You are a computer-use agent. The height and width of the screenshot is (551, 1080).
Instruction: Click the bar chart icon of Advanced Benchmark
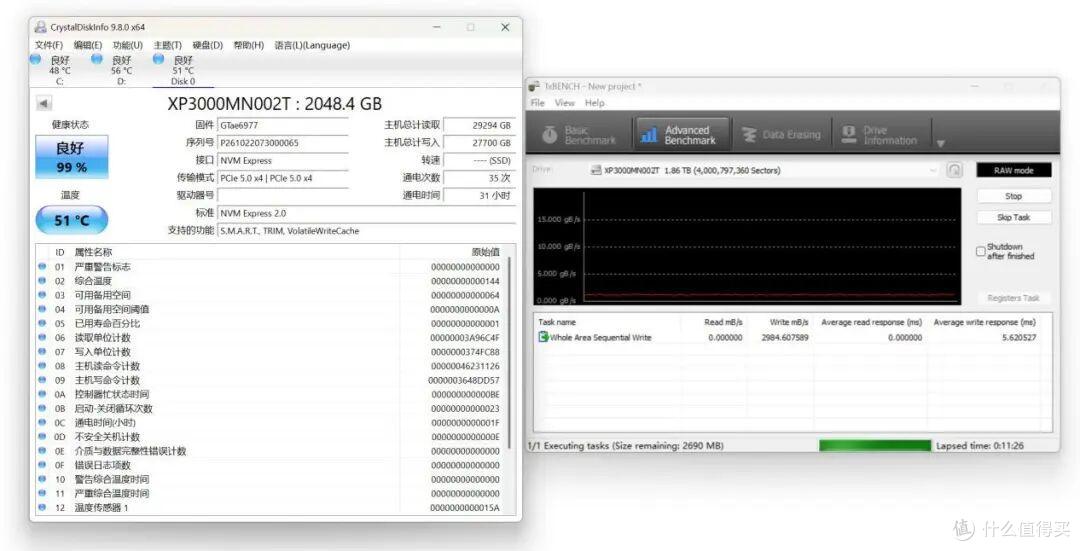(x=648, y=135)
